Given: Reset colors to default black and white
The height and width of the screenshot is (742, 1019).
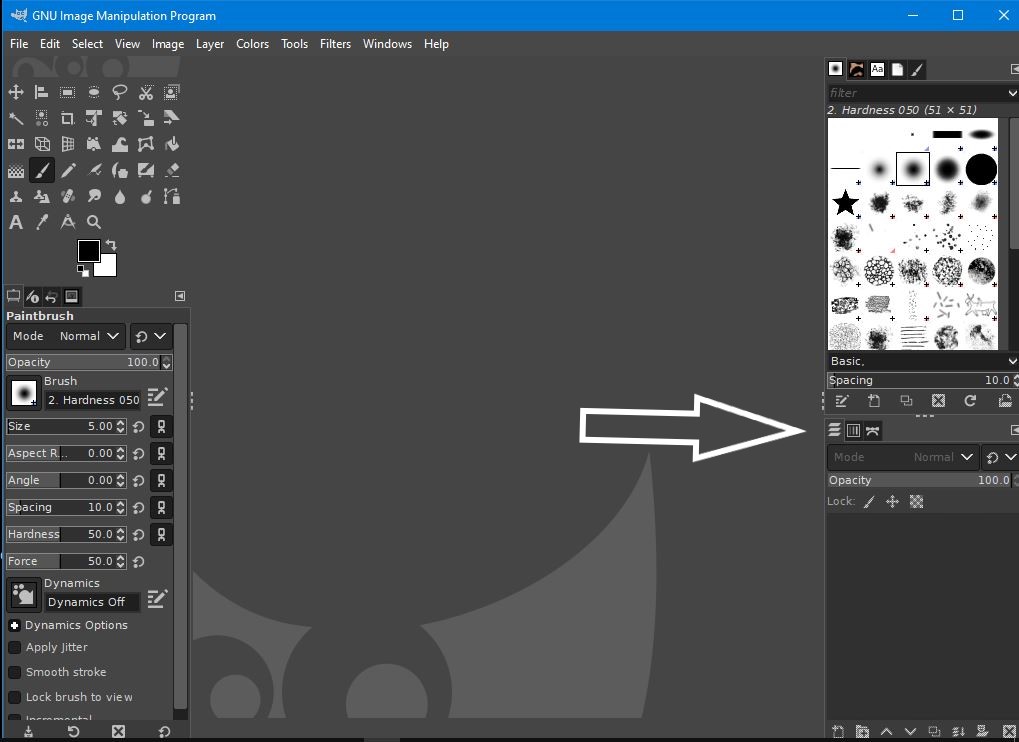Looking at the screenshot, I should [83, 271].
